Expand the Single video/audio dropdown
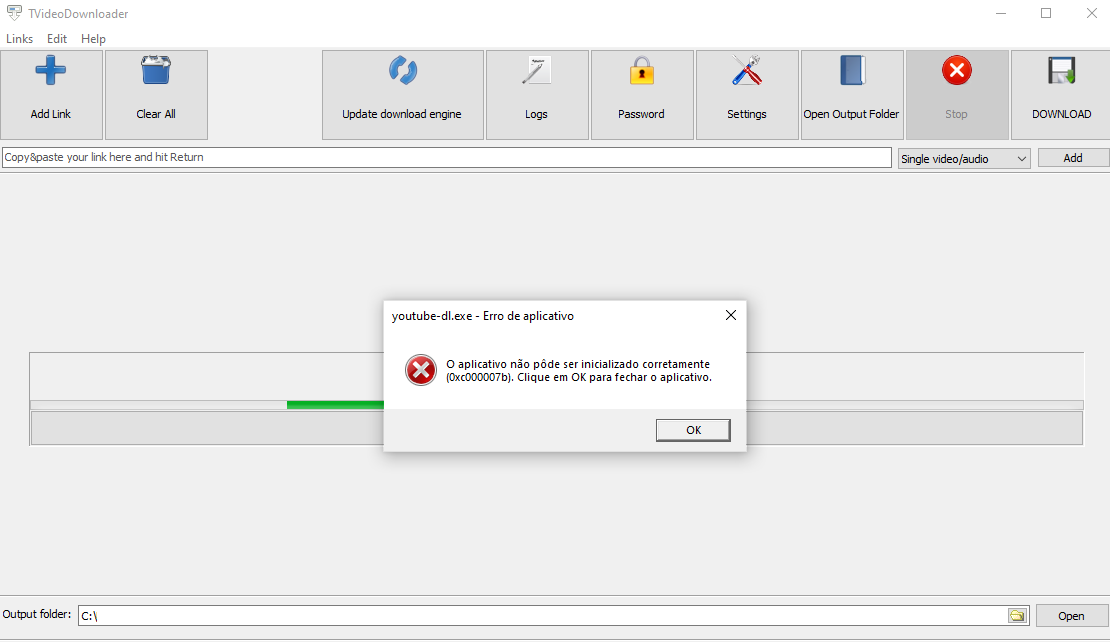Screen dimensions: 1110x642 tap(963, 159)
